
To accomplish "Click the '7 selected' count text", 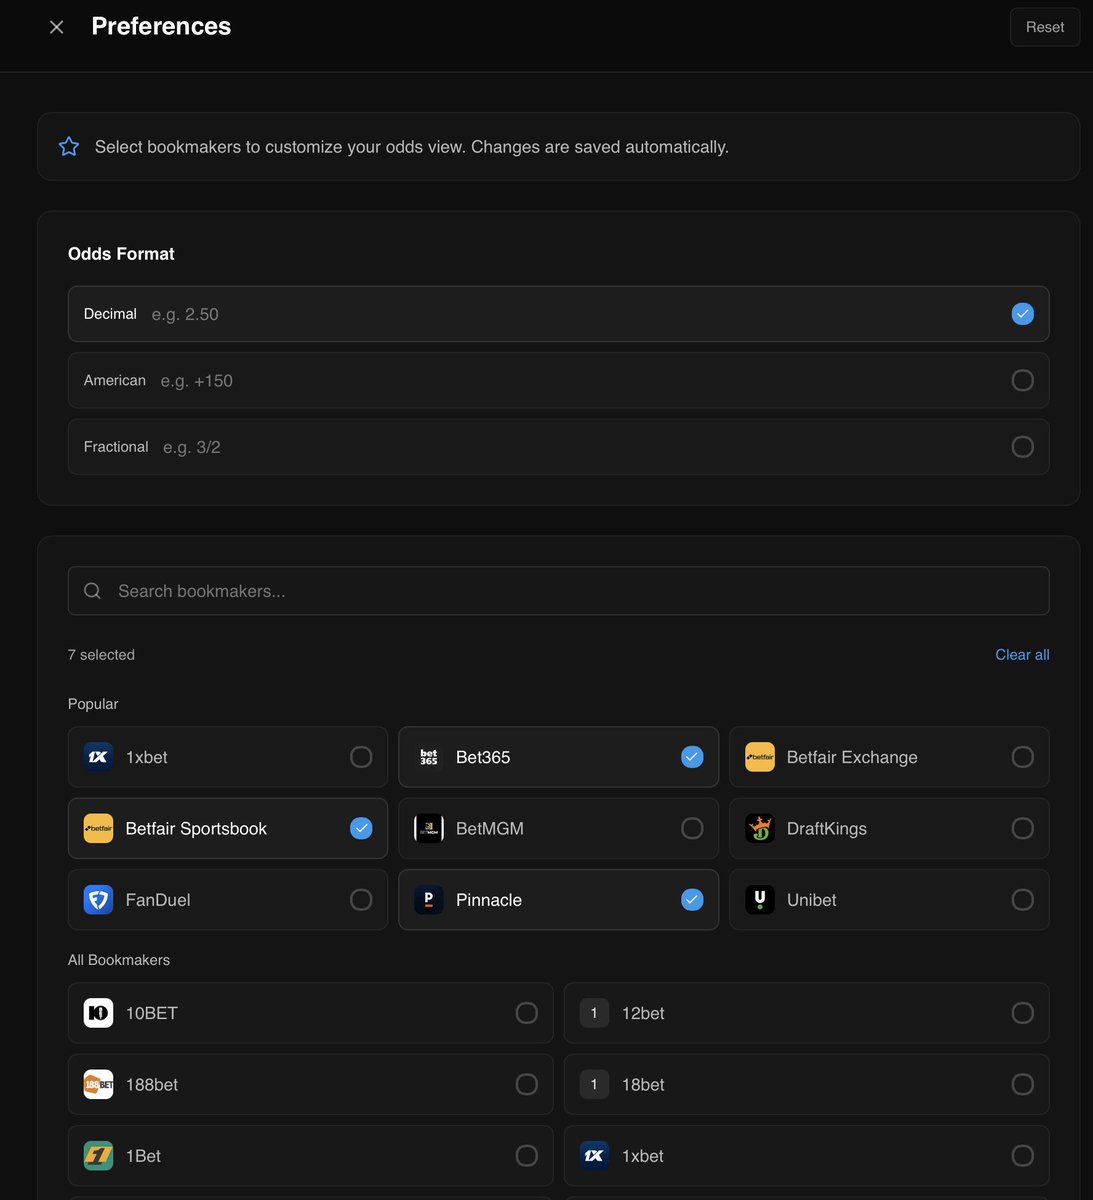I will point(101,655).
